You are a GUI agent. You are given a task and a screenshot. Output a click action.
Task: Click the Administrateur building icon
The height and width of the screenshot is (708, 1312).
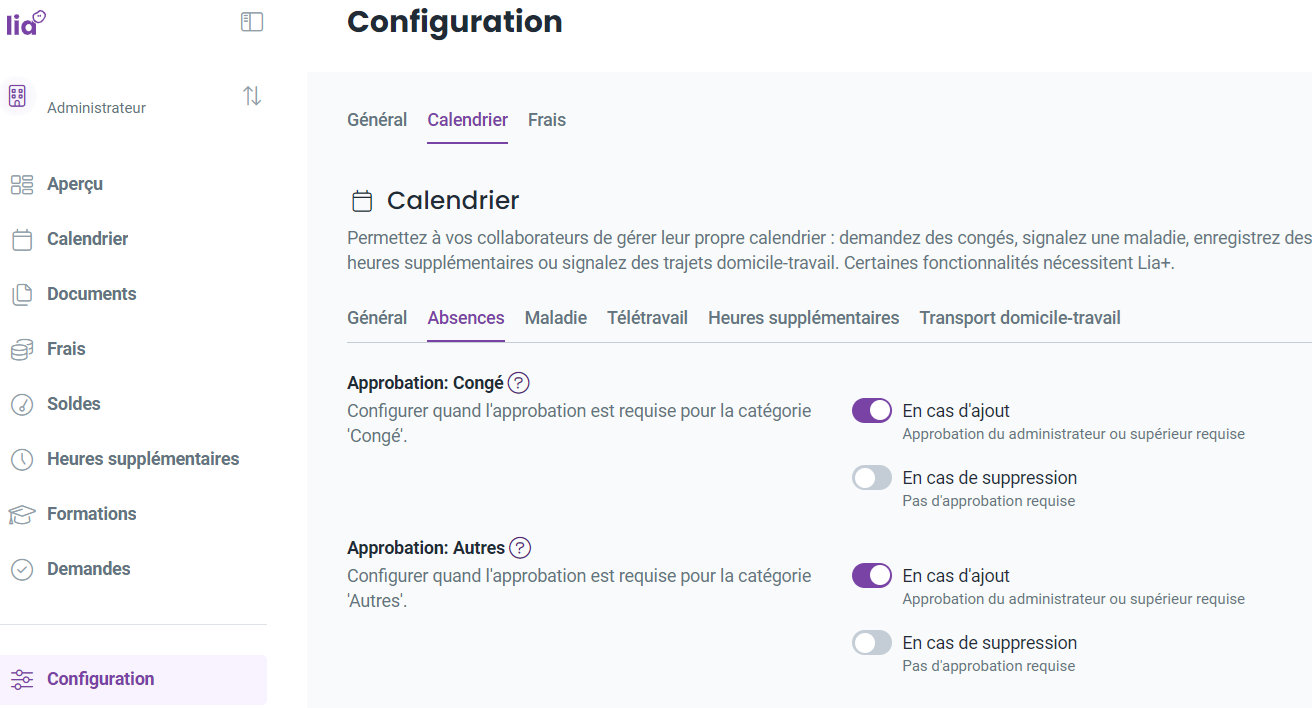(x=17, y=96)
